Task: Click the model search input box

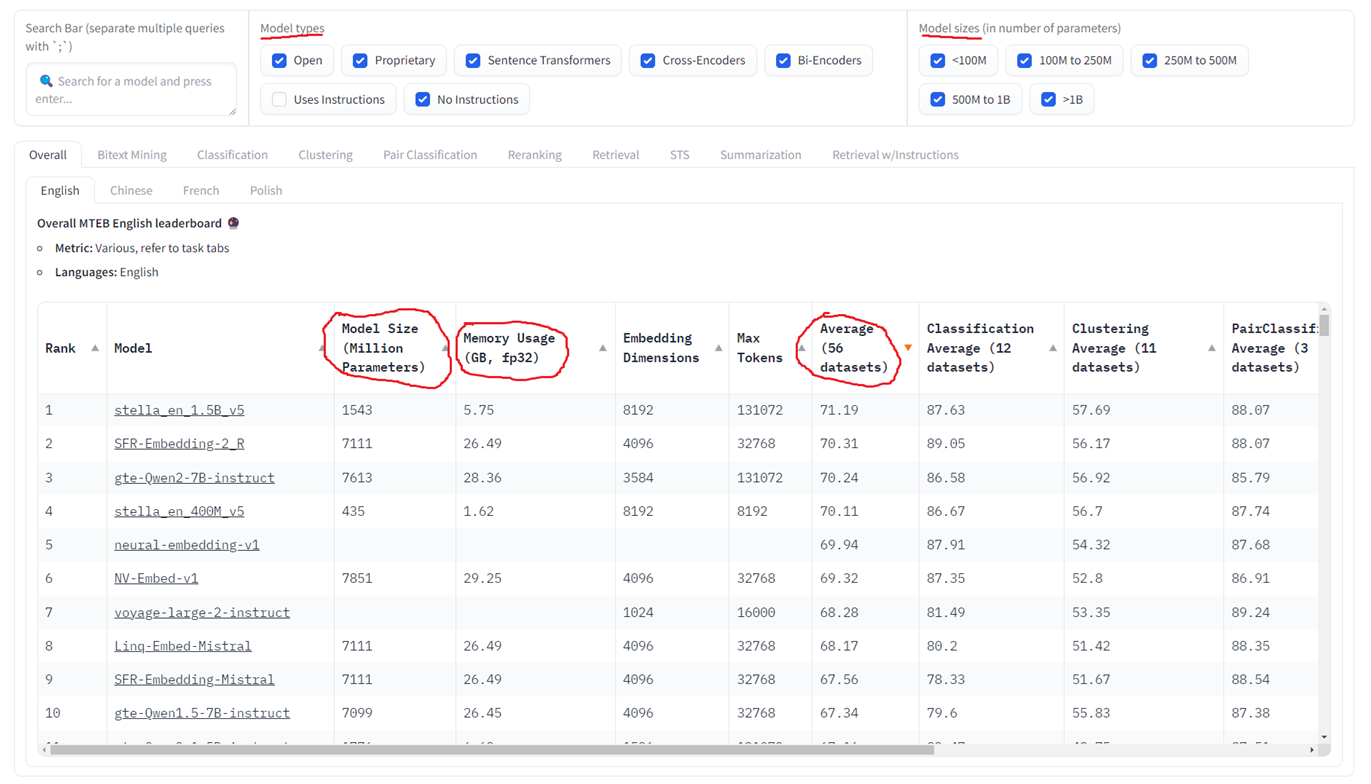Action: pos(131,90)
